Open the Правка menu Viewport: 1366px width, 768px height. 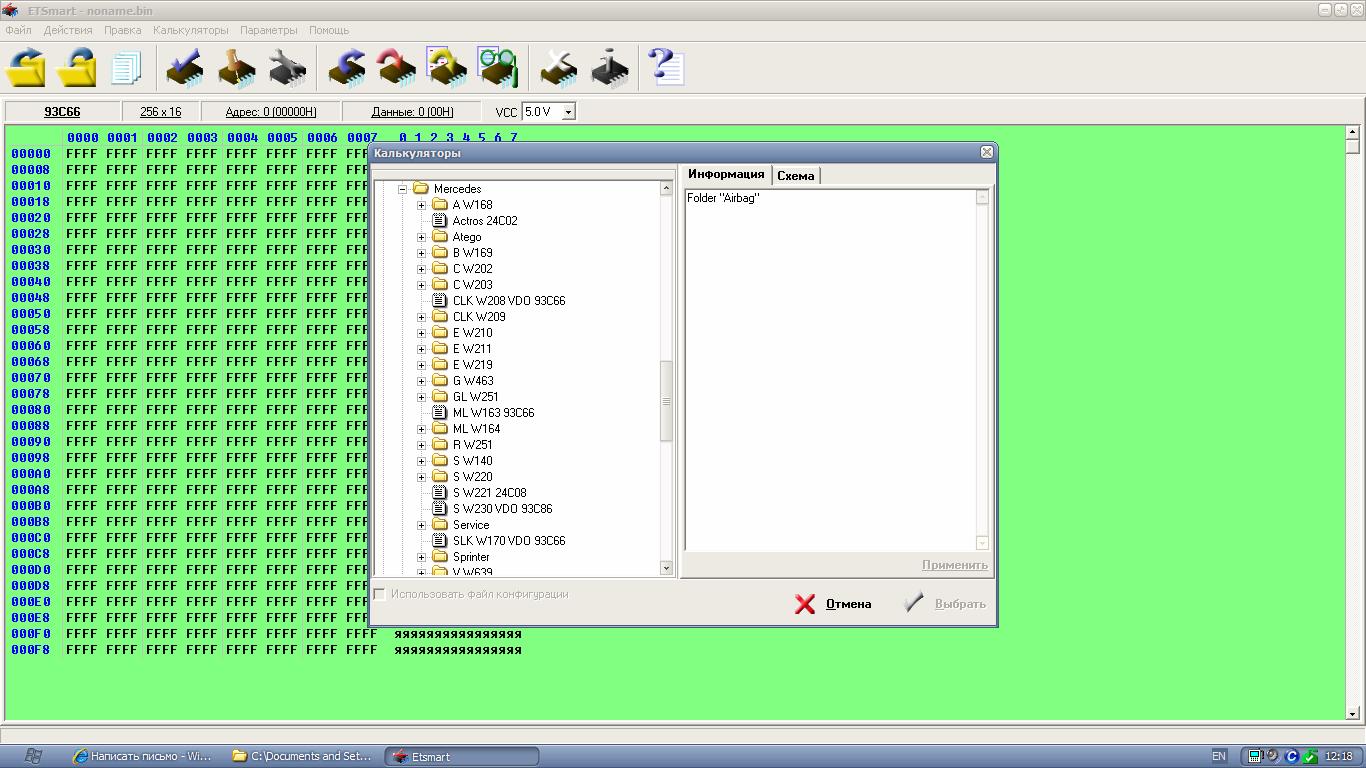point(122,30)
